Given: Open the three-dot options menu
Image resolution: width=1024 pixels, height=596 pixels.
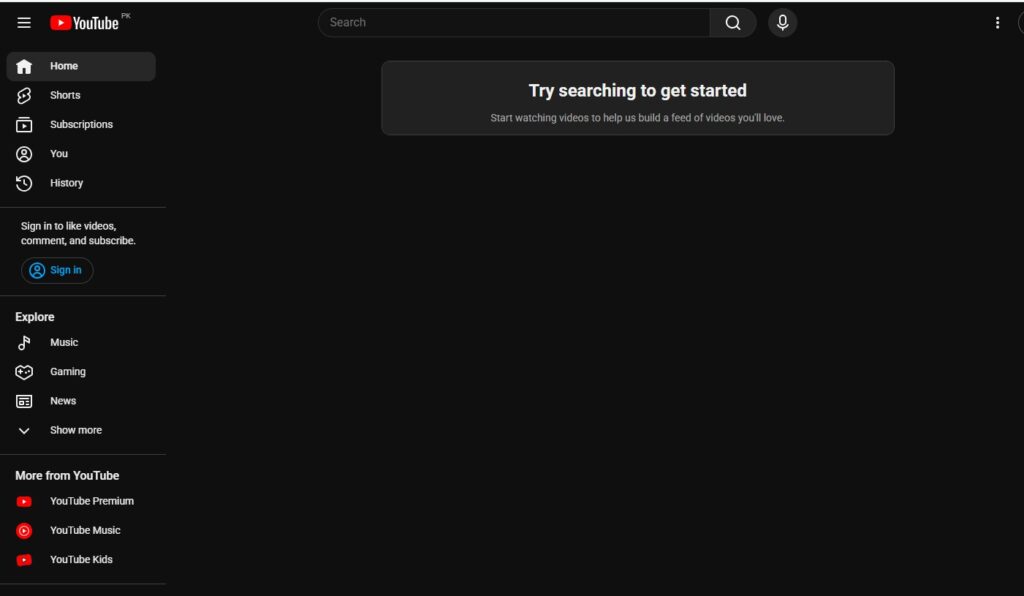Looking at the screenshot, I should coord(997,22).
